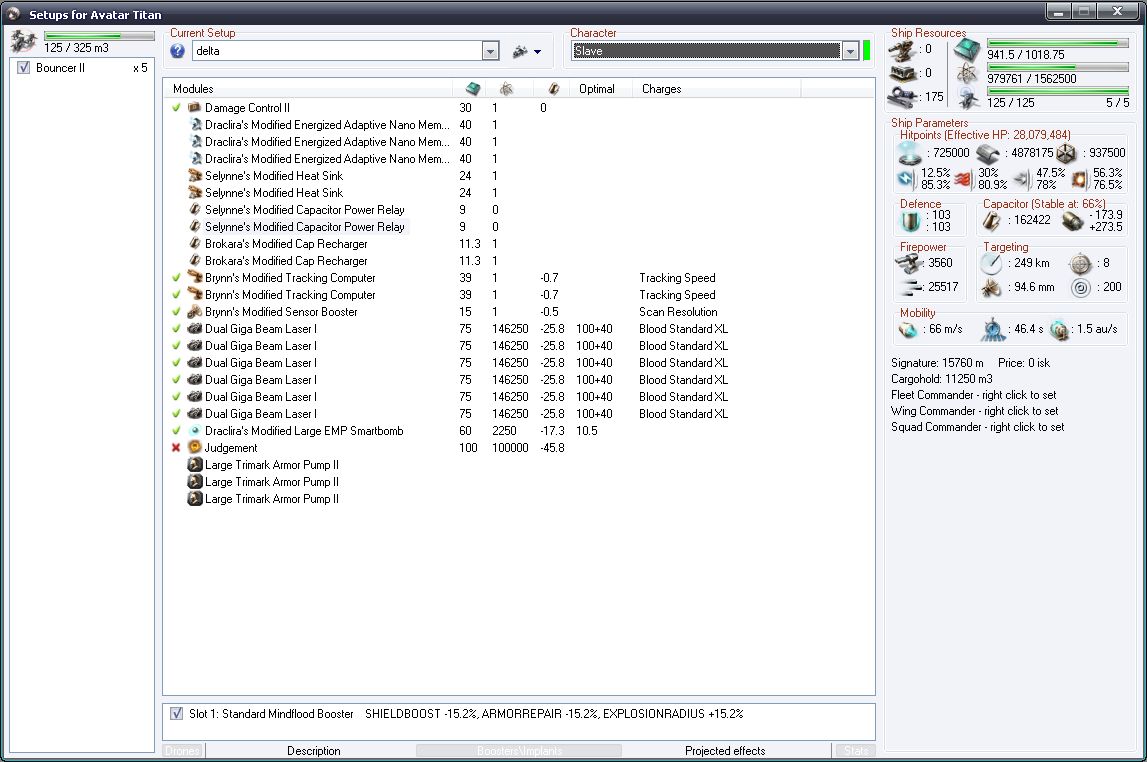Viewport: 1147px width, 762px height.
Task: Click the turret hardpoints icon in Ship Resources
Action: (x=902, y=50)
